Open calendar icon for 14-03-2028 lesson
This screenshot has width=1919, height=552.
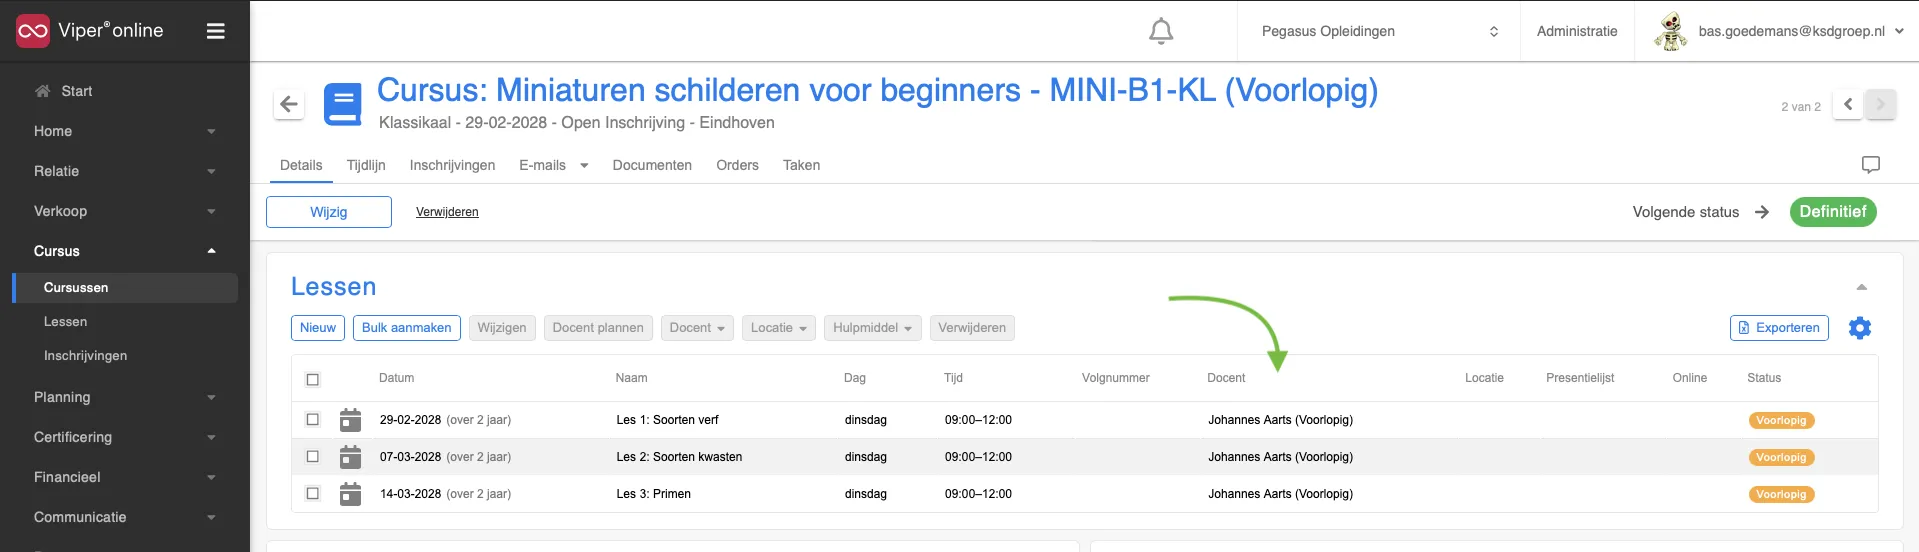pos(350,494)
